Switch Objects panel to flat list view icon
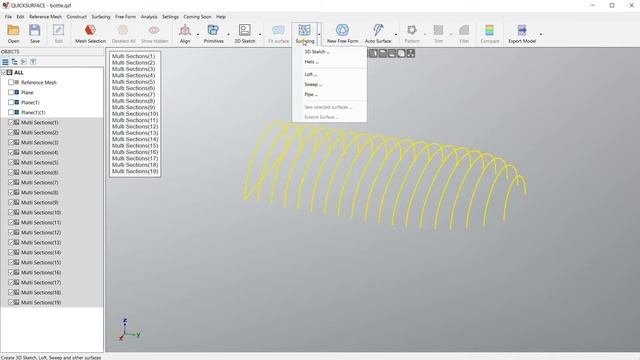 pos(5,62)
